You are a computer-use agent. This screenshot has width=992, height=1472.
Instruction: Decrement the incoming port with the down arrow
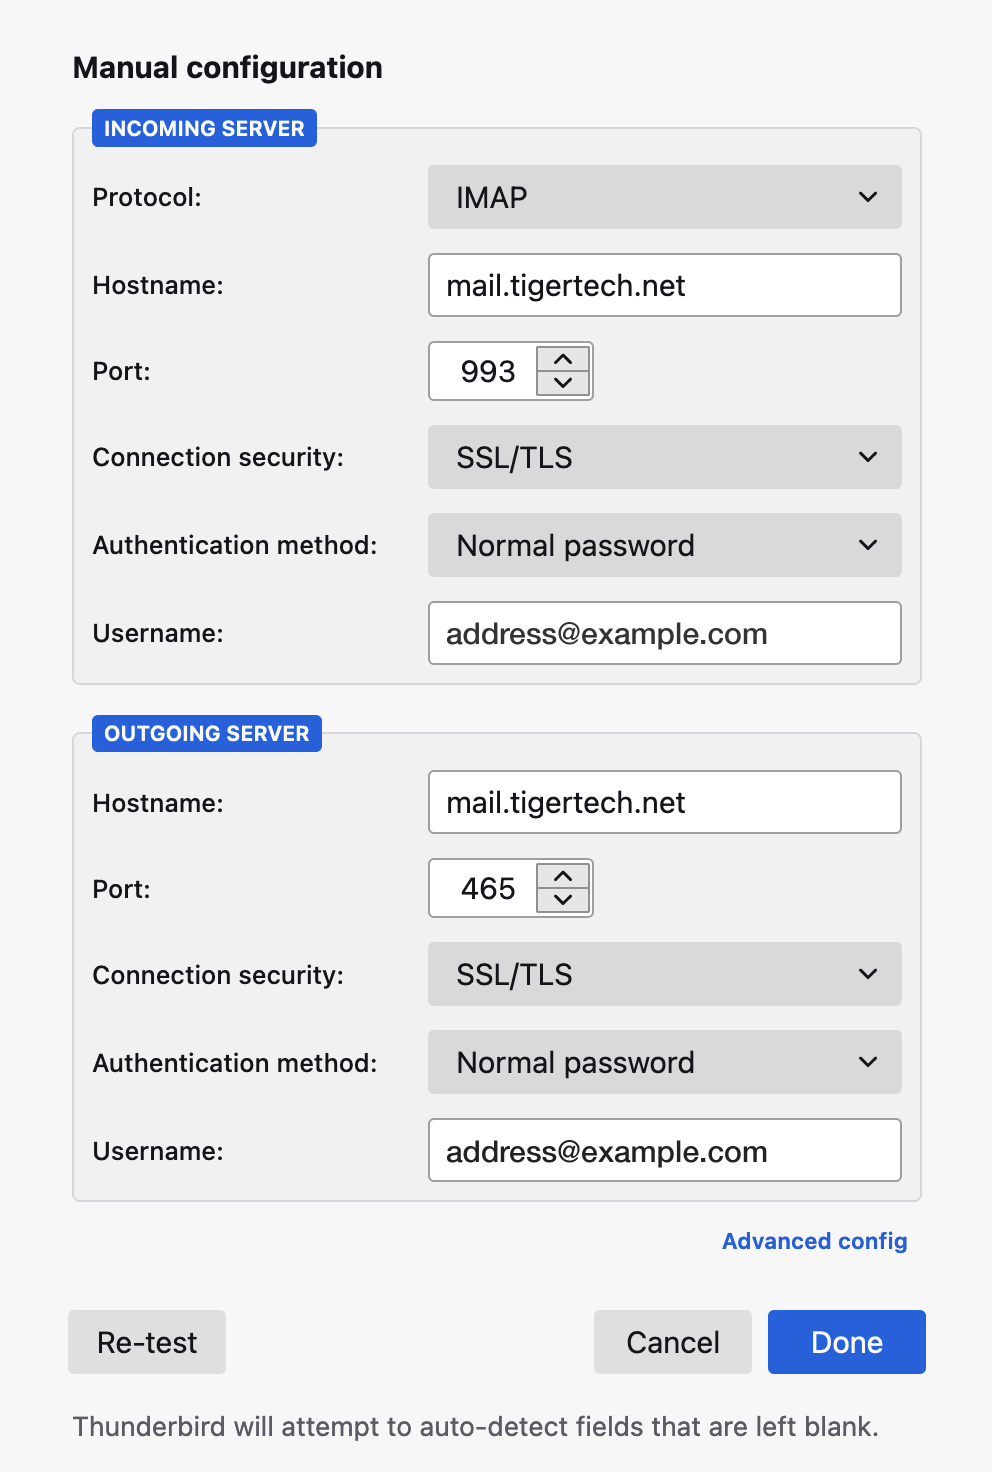(563, 384)
